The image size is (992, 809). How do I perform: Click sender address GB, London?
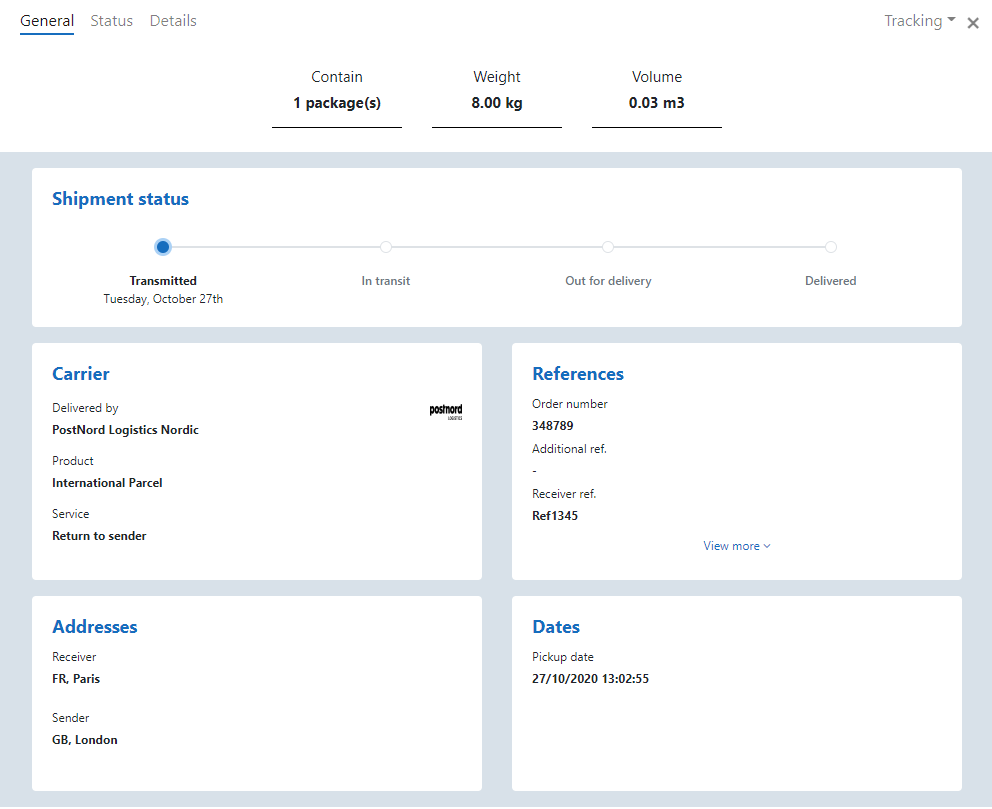coord(85,740)
